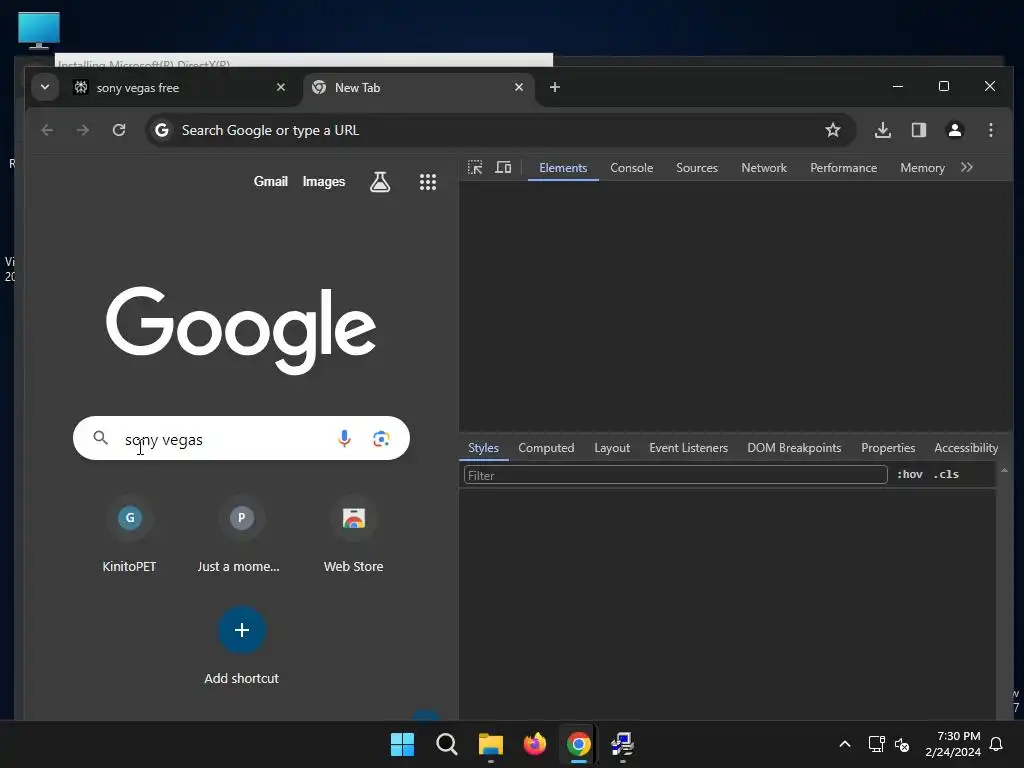Select the Styles subtab
Image resolution: width=1024 pixels, height=768 pixels.
pos(483,448)
